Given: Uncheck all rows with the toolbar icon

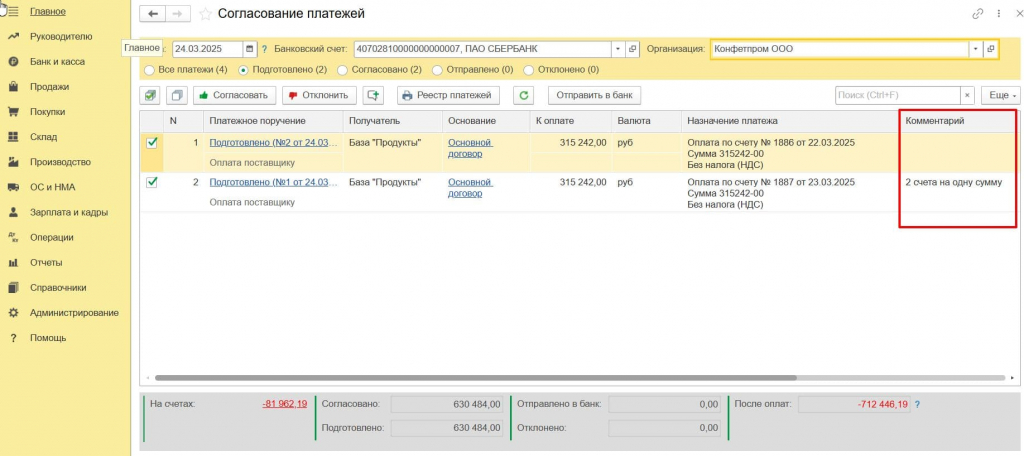Looking at the screenshot, I should point(177,95).
